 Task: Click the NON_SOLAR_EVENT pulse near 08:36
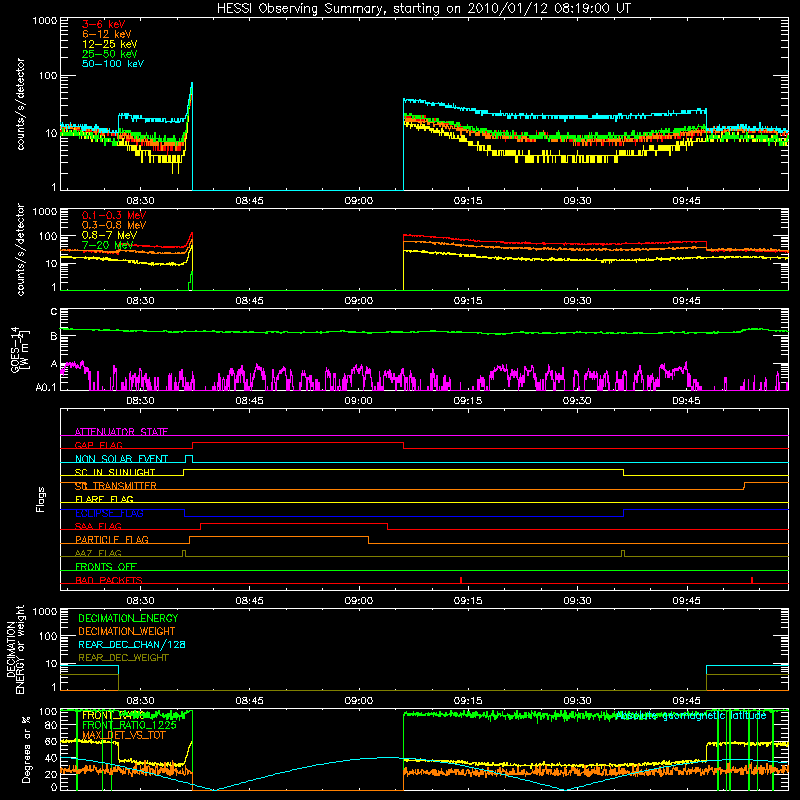tap(189, 458)
